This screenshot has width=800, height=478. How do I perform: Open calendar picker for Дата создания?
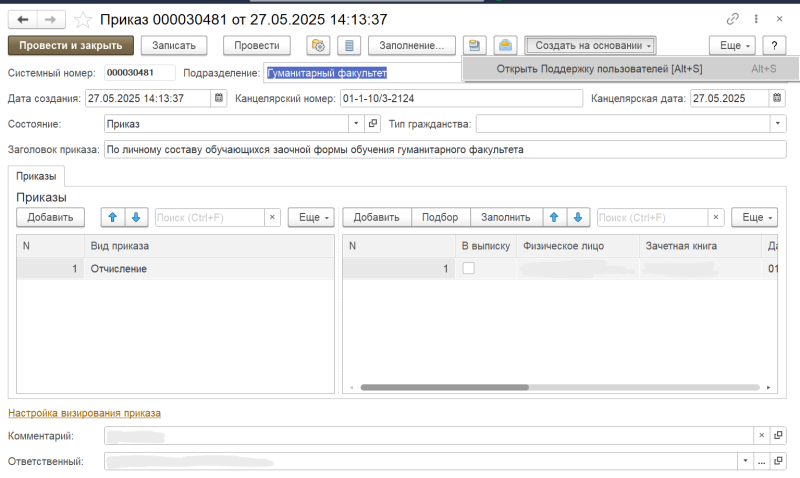[x=218, y=98]
